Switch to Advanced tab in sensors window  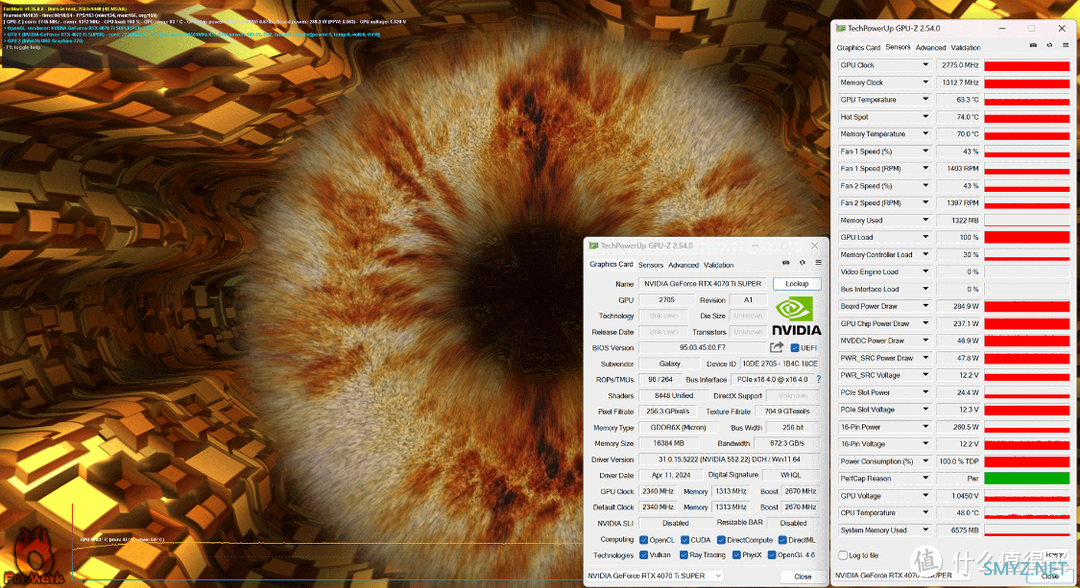coord(931,48)
